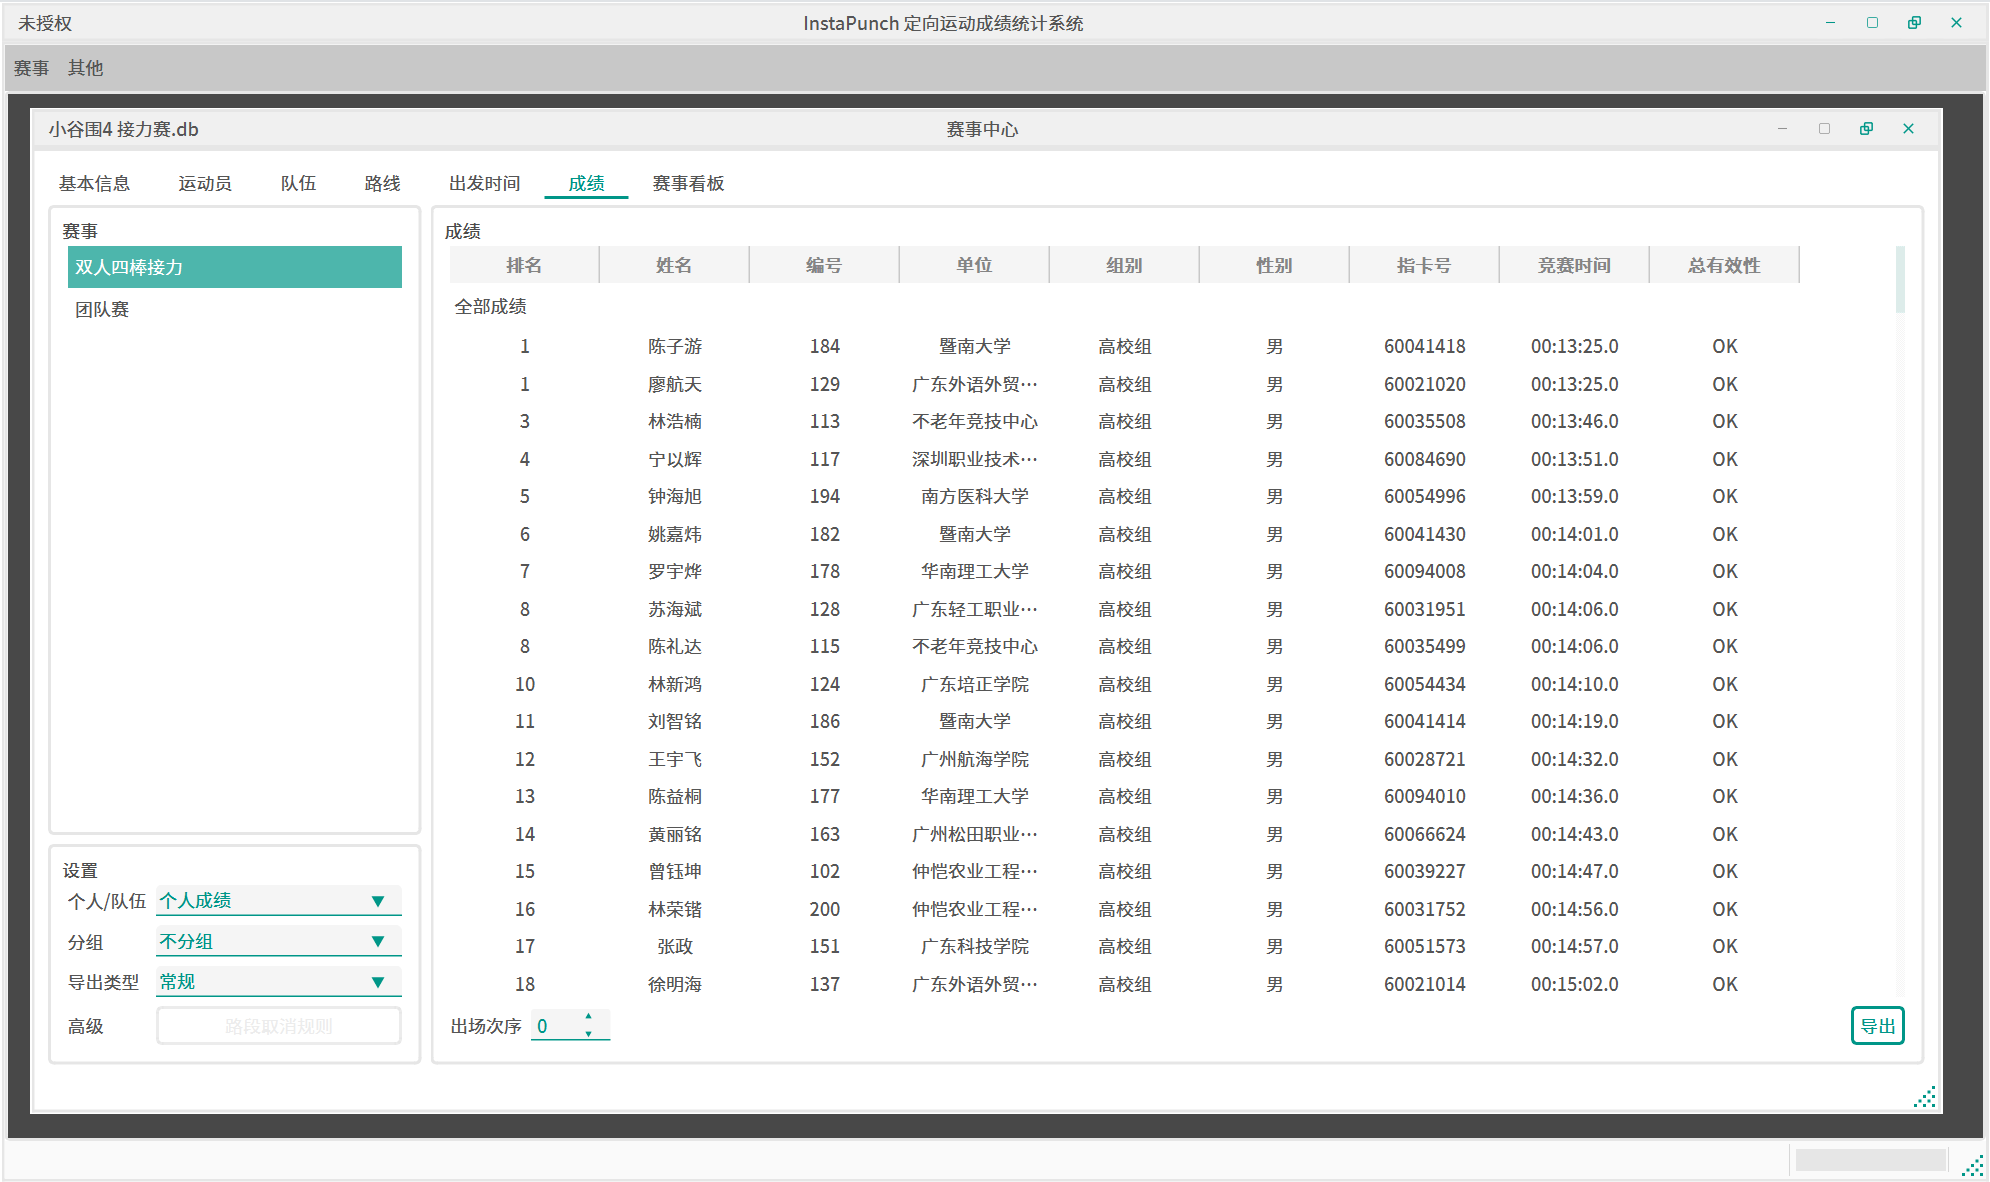Minimize the inner 赛事中心 window
Screen dimensions: 1990x1182
click(1782, 129)
